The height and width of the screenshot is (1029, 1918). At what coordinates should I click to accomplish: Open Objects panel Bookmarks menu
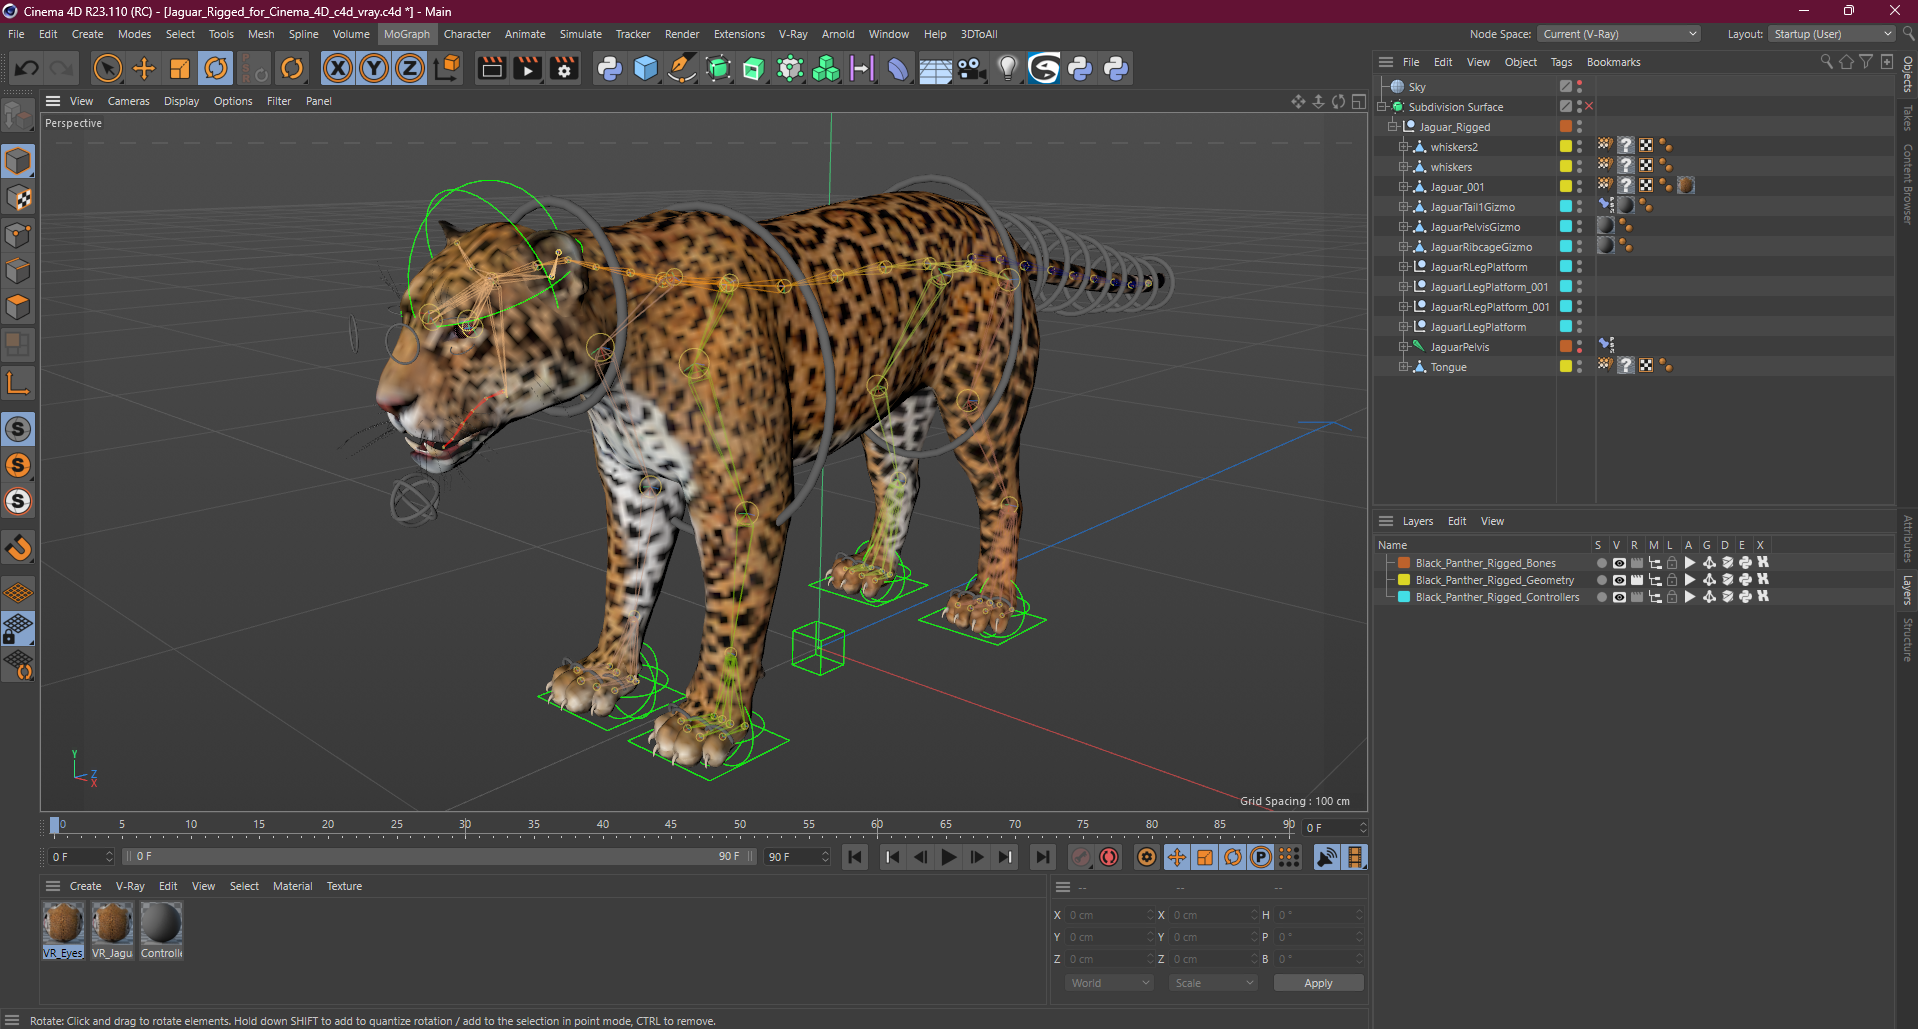1613,62
